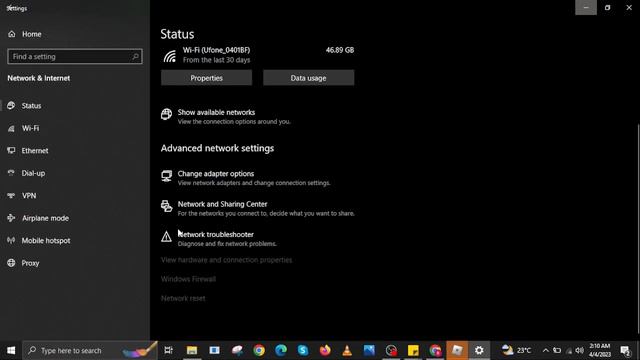This screenshot has height=360, width=640.
Task: Click the Proxy globe icon in the sidebar
Action: pyautogui.click(x=11, y=263)
